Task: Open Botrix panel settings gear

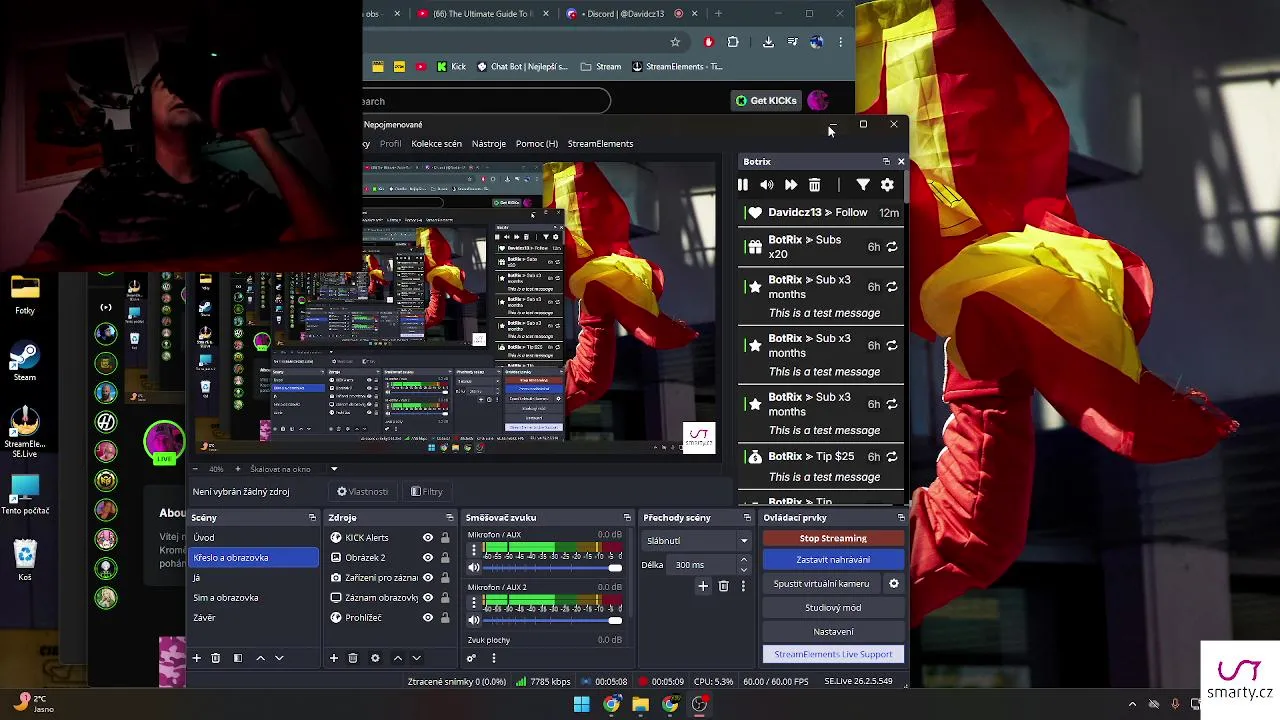Action: click(x=887, y=185)
